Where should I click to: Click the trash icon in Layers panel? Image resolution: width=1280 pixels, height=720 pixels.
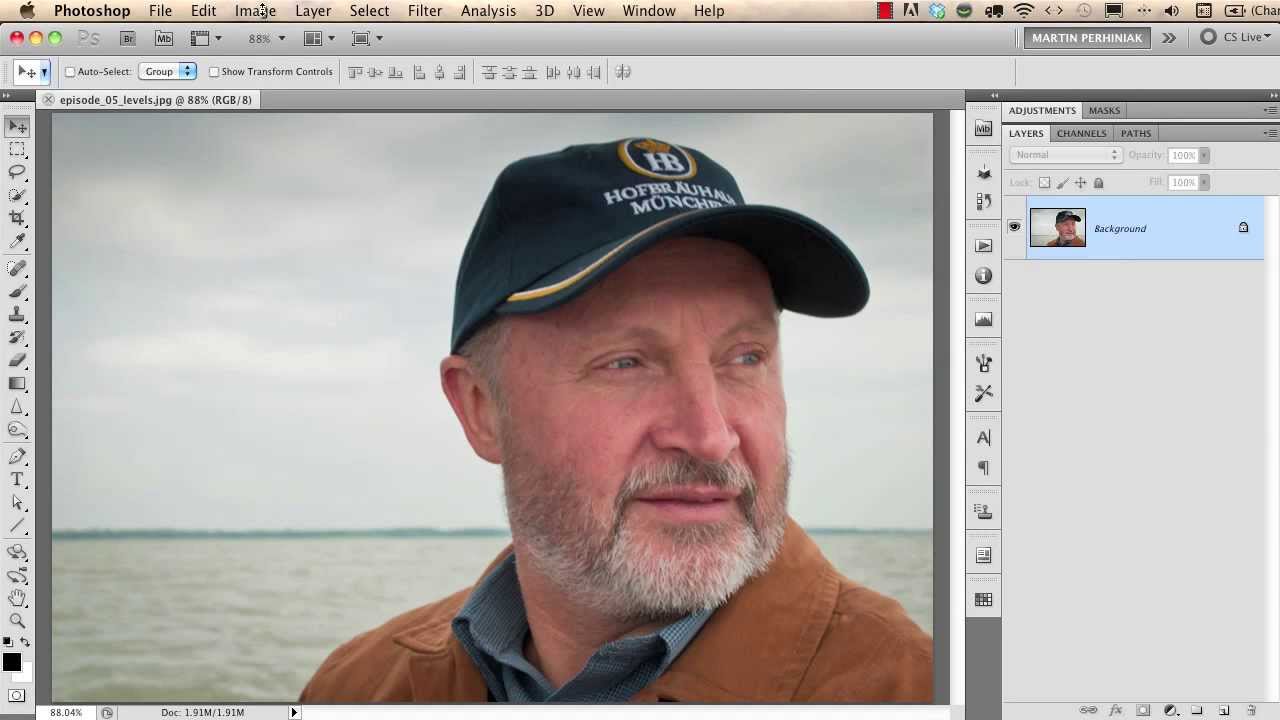pos(1251,710)
